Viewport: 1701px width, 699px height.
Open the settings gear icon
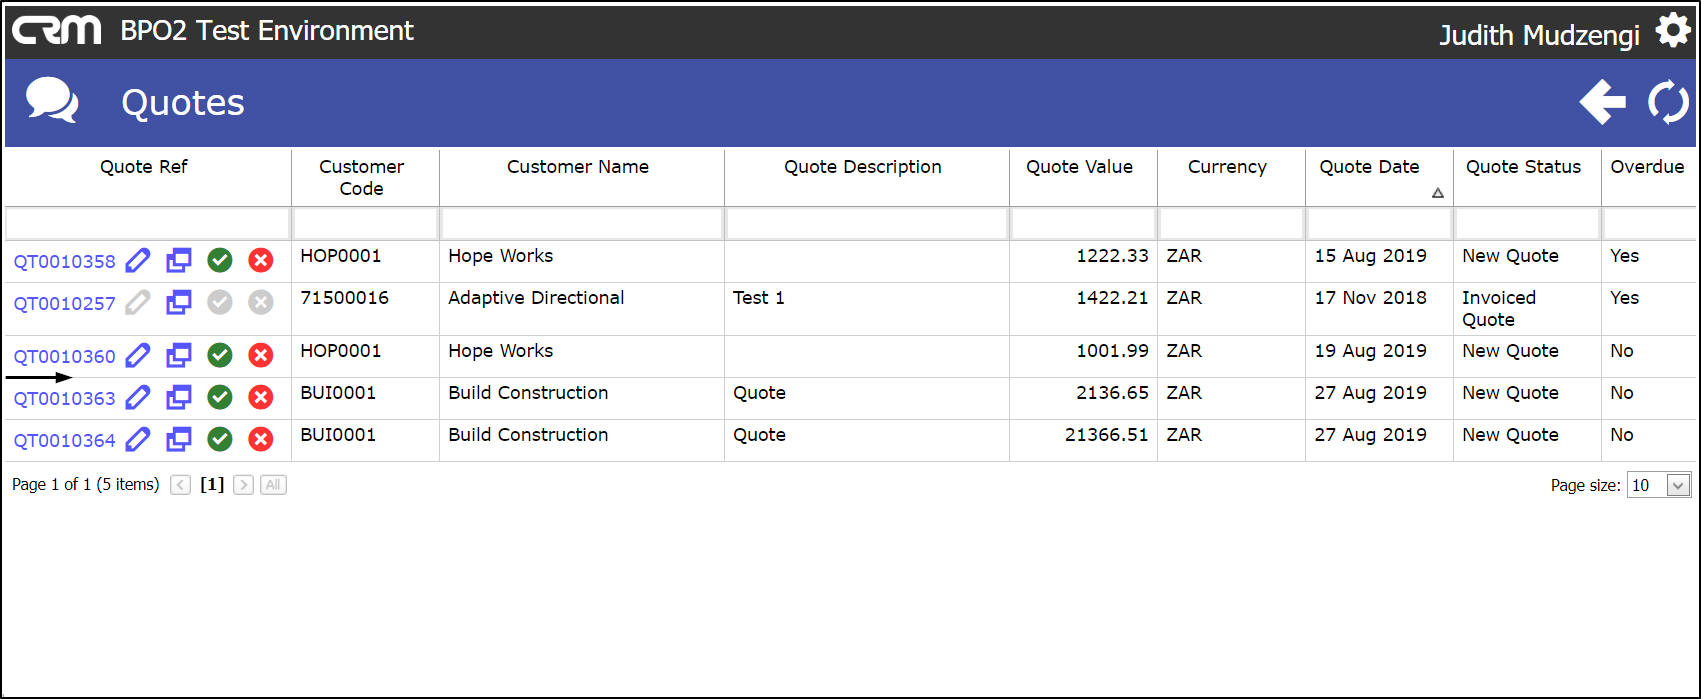1673,31
